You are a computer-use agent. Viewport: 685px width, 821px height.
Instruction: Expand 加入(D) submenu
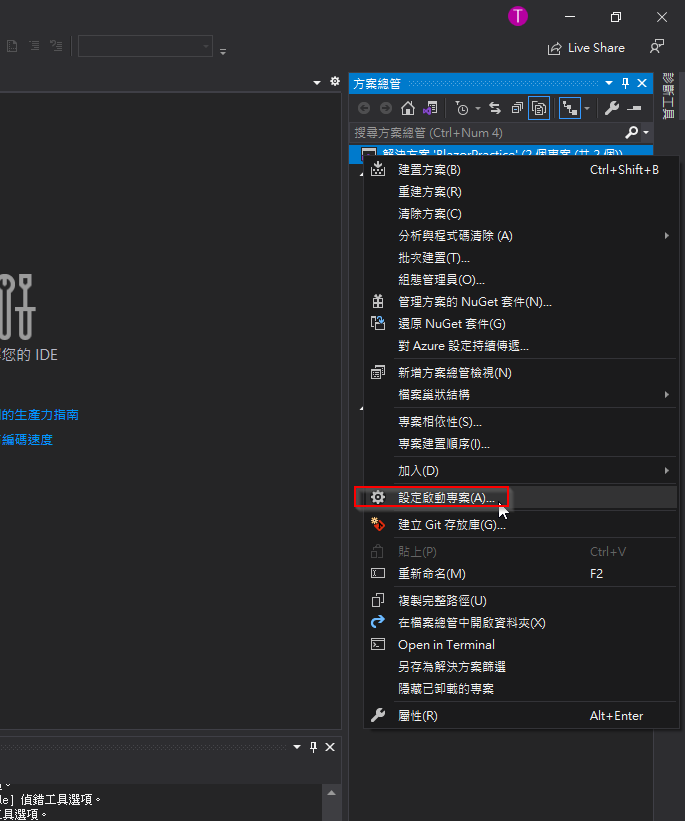coord(521,471)
